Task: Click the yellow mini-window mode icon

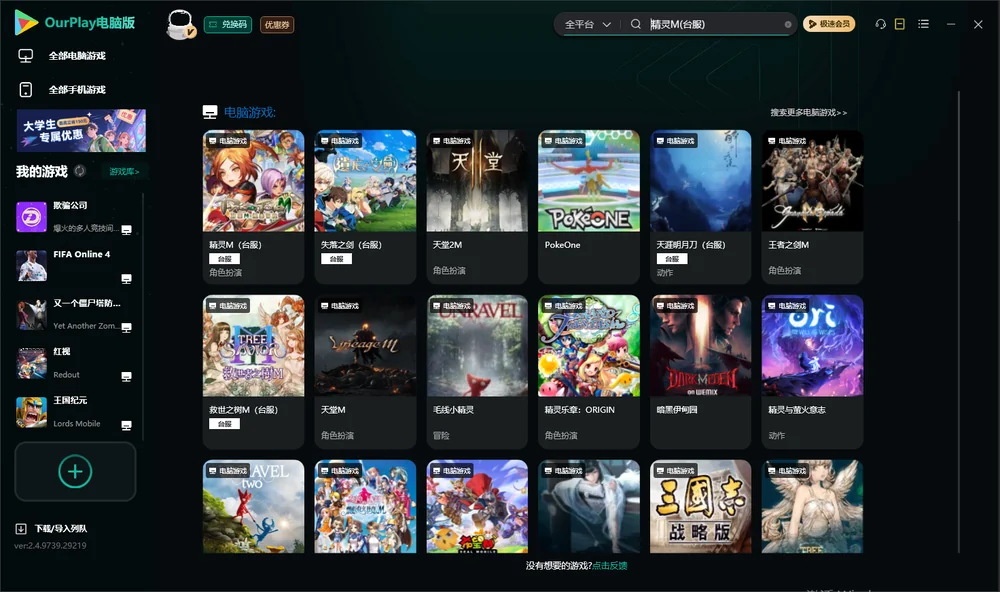Action: tap(900, 24)
